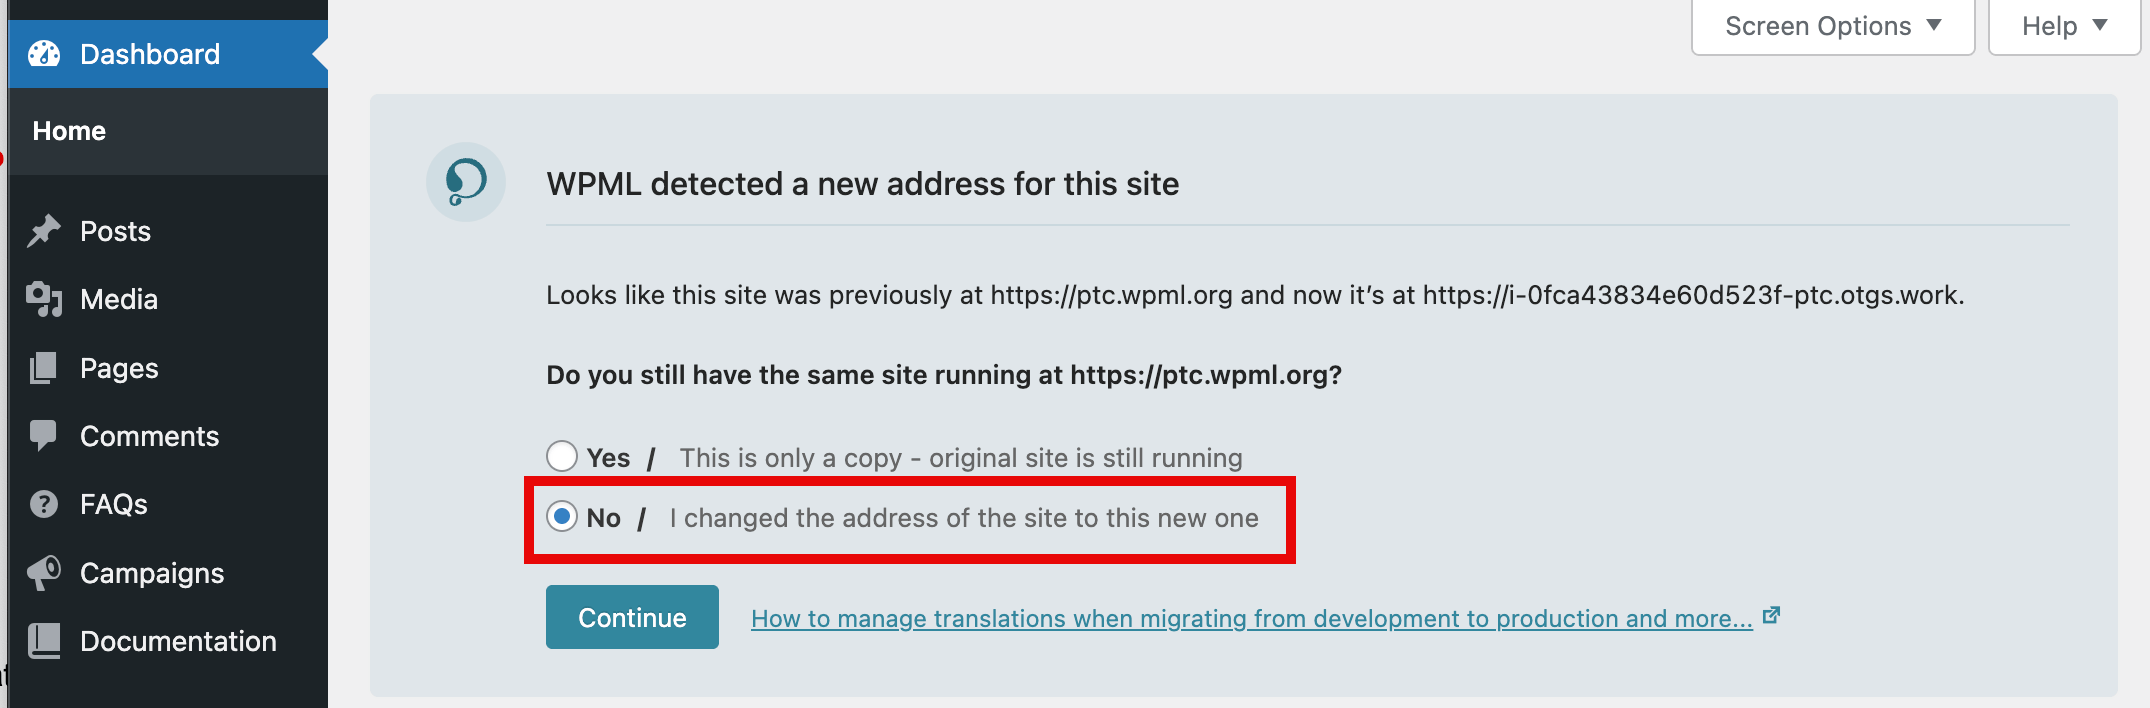This screenshot has width=2150, height=708.
Task: Click the FAQs question mark icon
Action: point(44,504)
